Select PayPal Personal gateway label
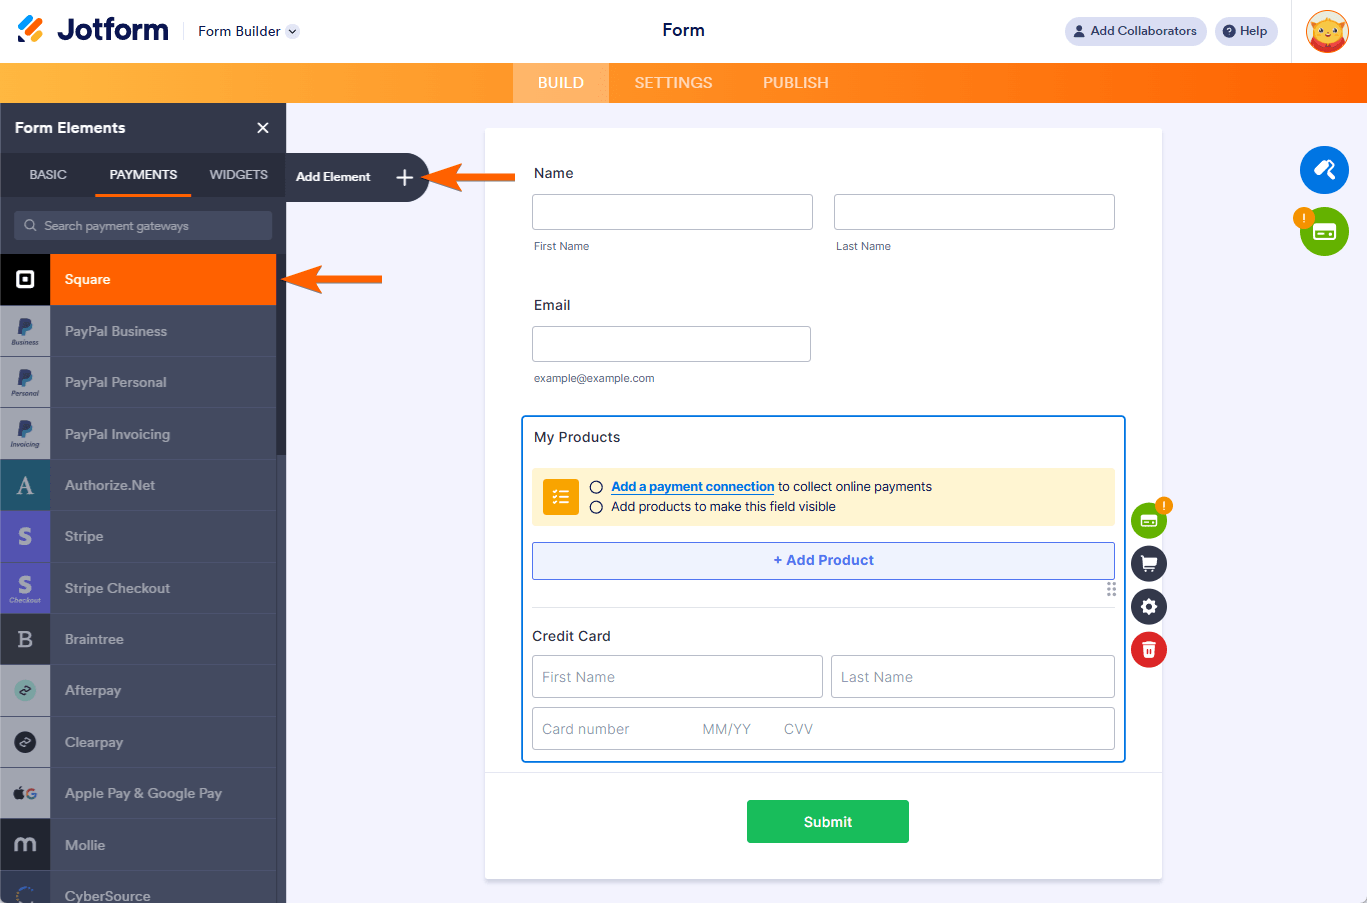Screen dimensions: 1367x903 click(x=116, y=383)
